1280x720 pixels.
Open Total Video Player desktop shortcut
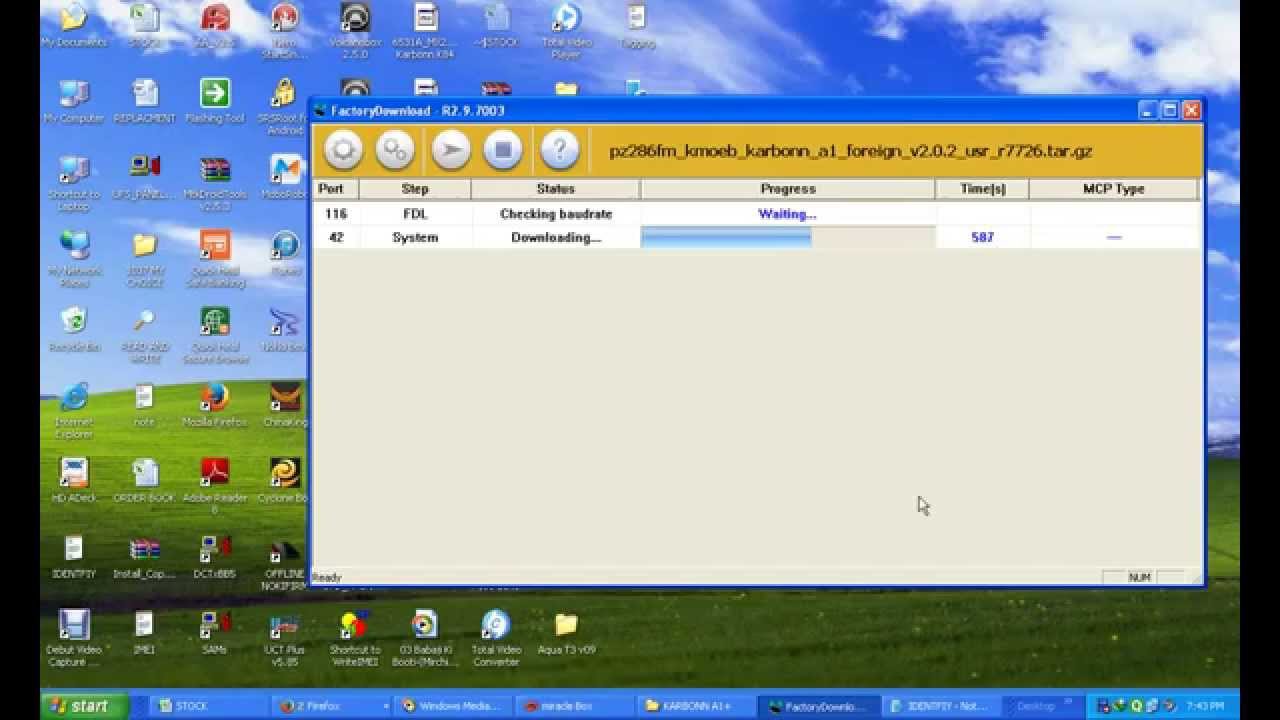pos(566,30)
